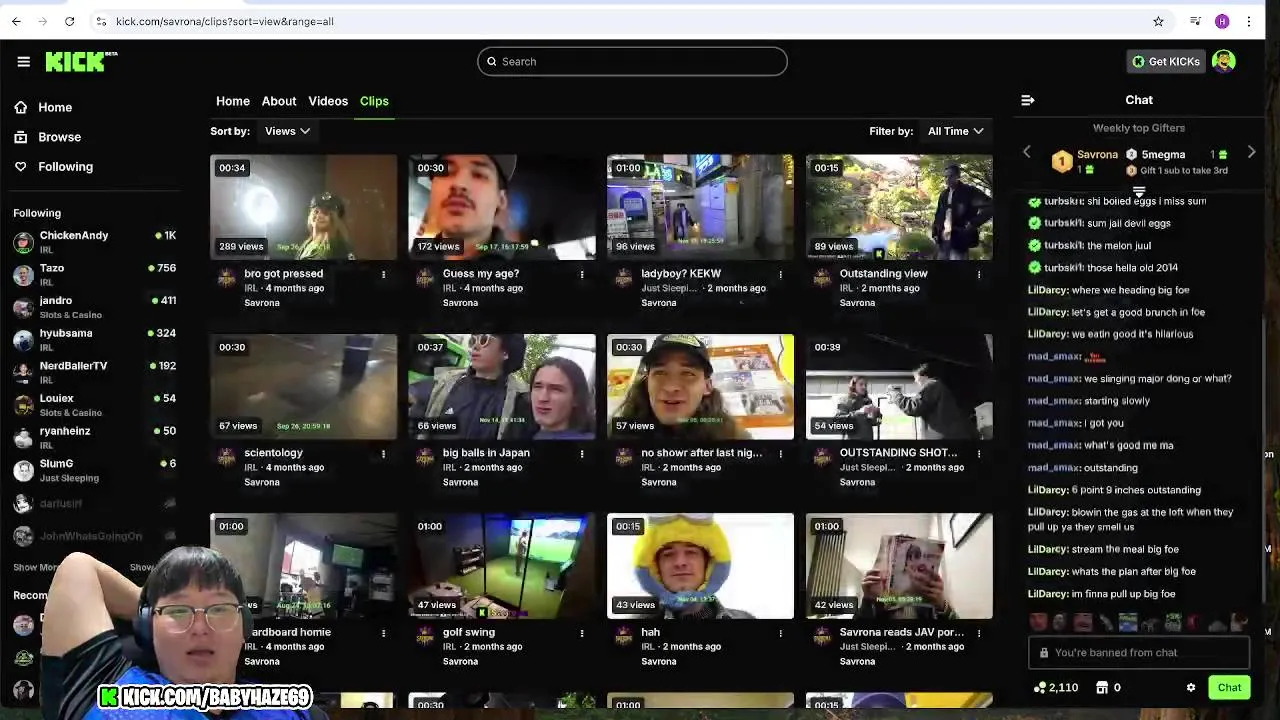Open ChickenAndy's channel in Following list
The height and width of the screenshot is (720, 1280).
95,241
